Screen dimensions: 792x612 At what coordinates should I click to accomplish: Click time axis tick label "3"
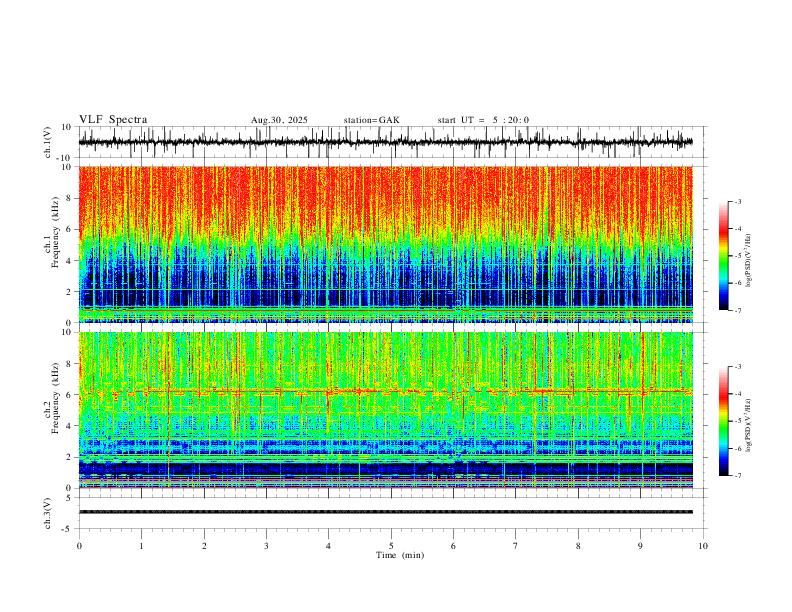click(266, 546)
